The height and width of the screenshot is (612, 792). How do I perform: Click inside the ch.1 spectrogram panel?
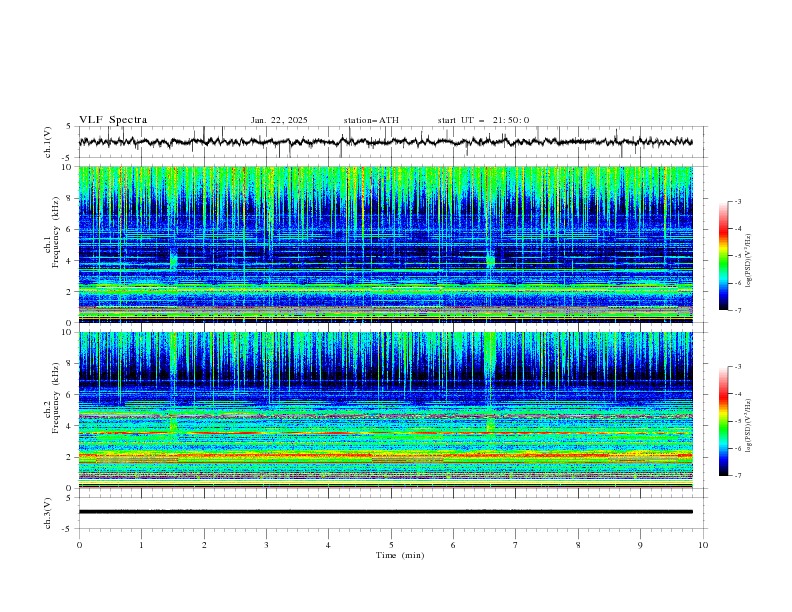coord(385,244)
